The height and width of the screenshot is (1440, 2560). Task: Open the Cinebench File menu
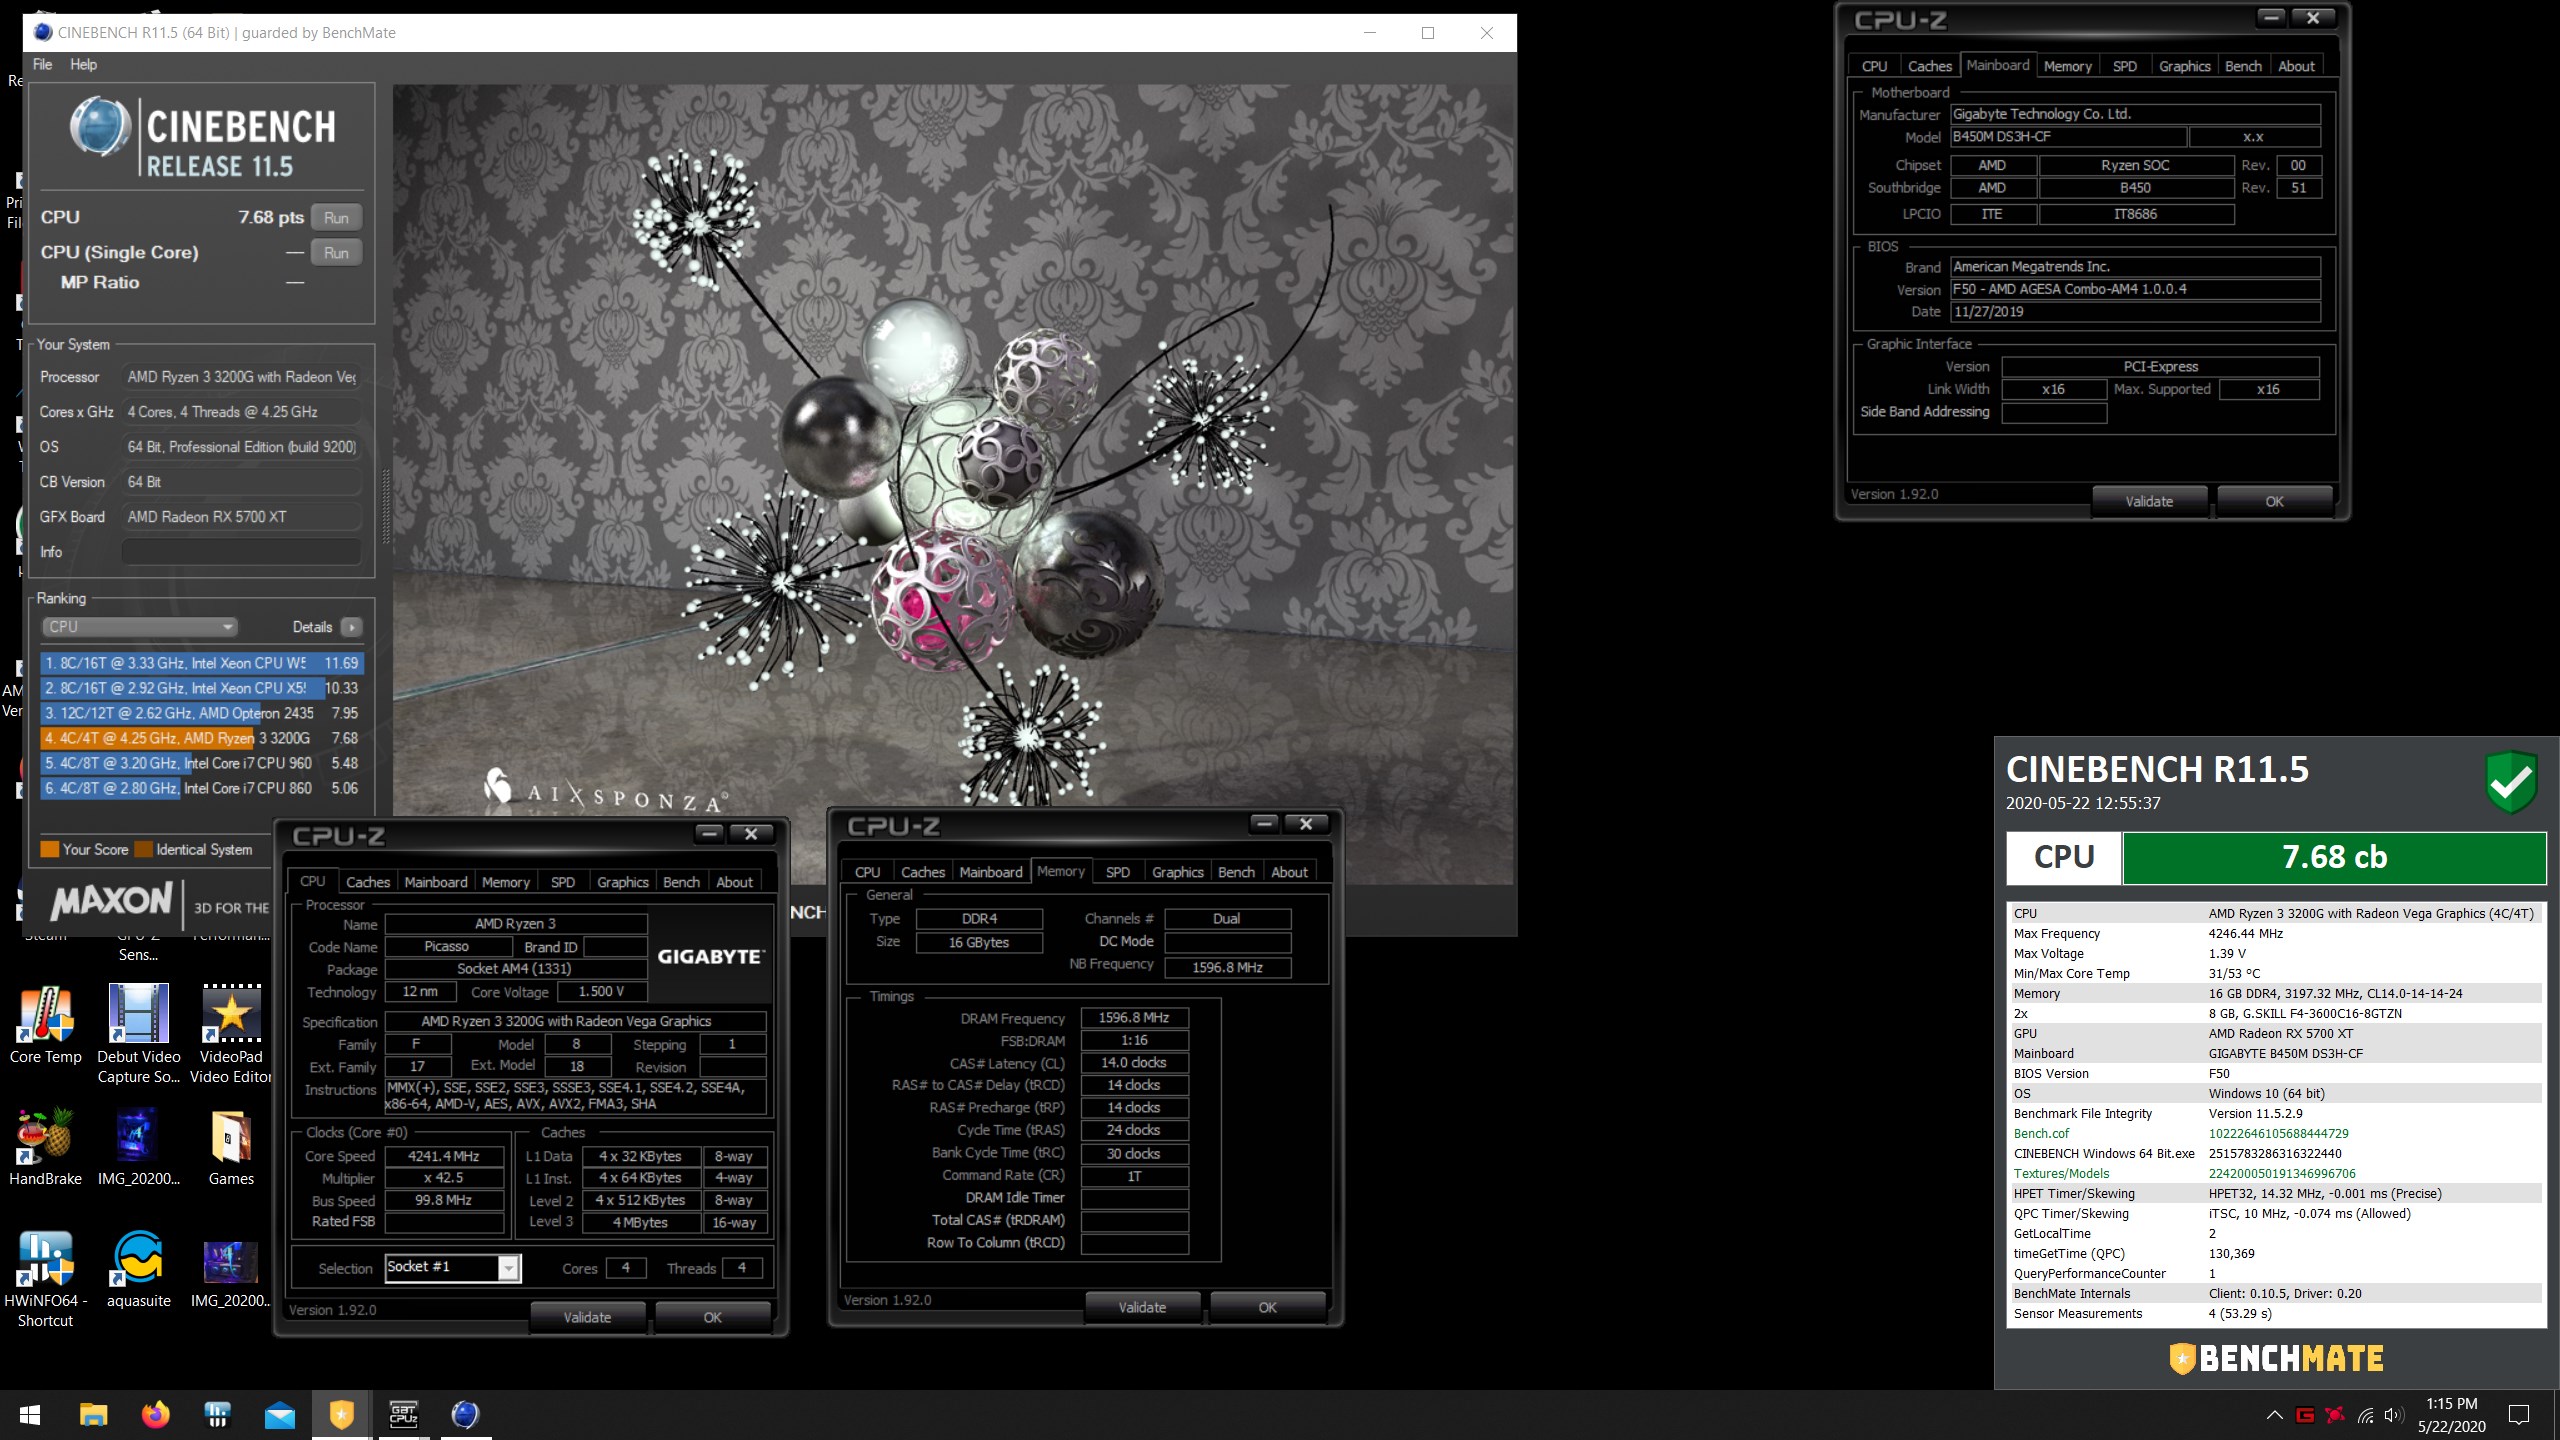point(43,64)
